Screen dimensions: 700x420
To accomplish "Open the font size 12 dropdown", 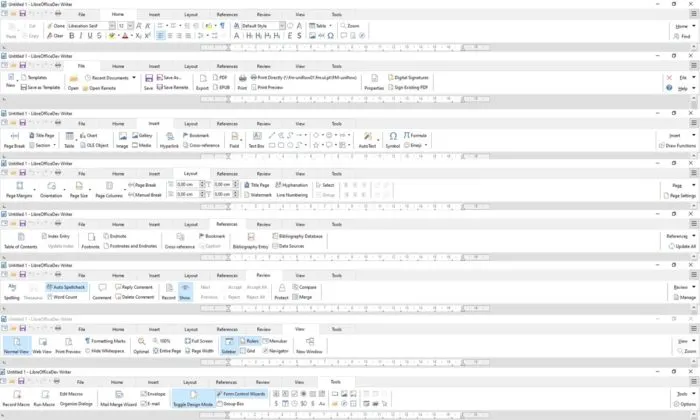I will 130,26.
